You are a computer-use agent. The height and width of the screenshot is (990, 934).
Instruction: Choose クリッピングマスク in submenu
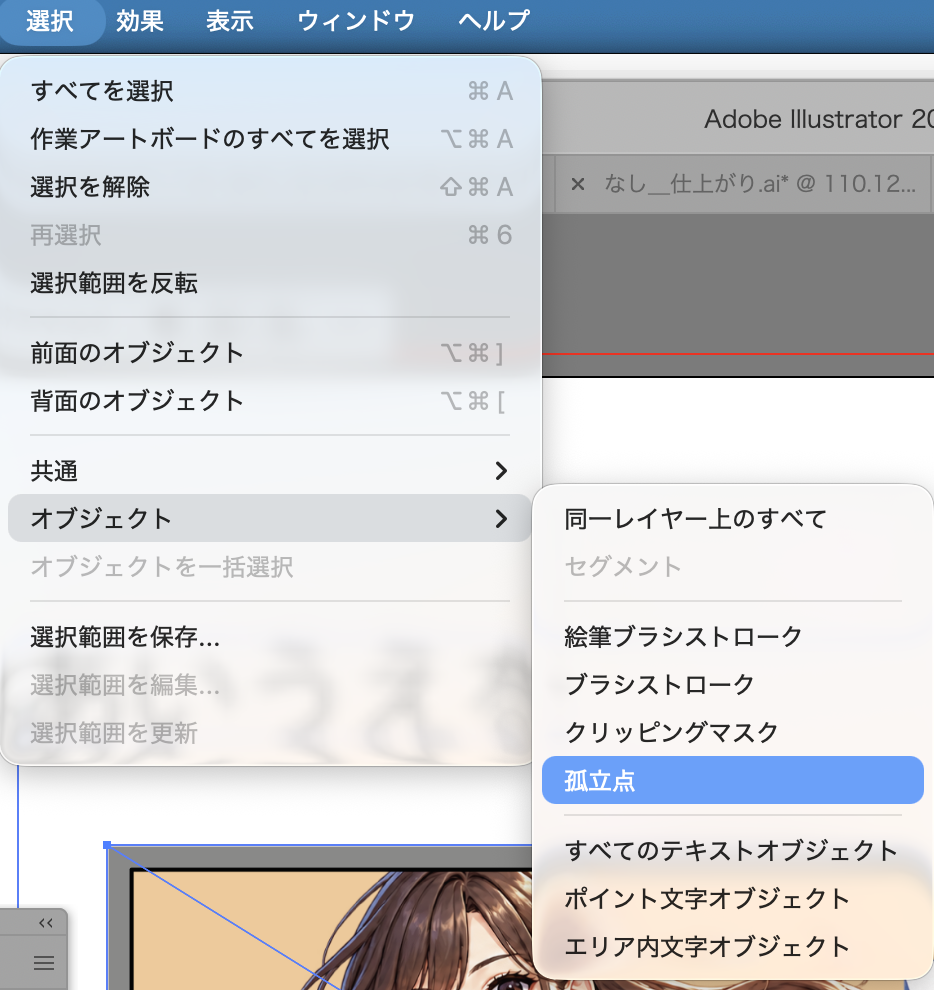733,732
